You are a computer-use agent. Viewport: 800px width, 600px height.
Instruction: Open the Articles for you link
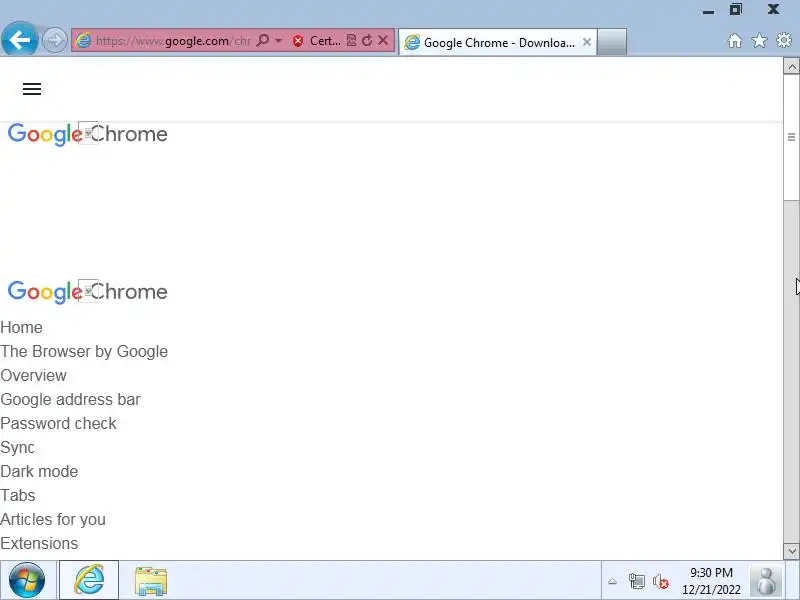(x=53, y=519)
